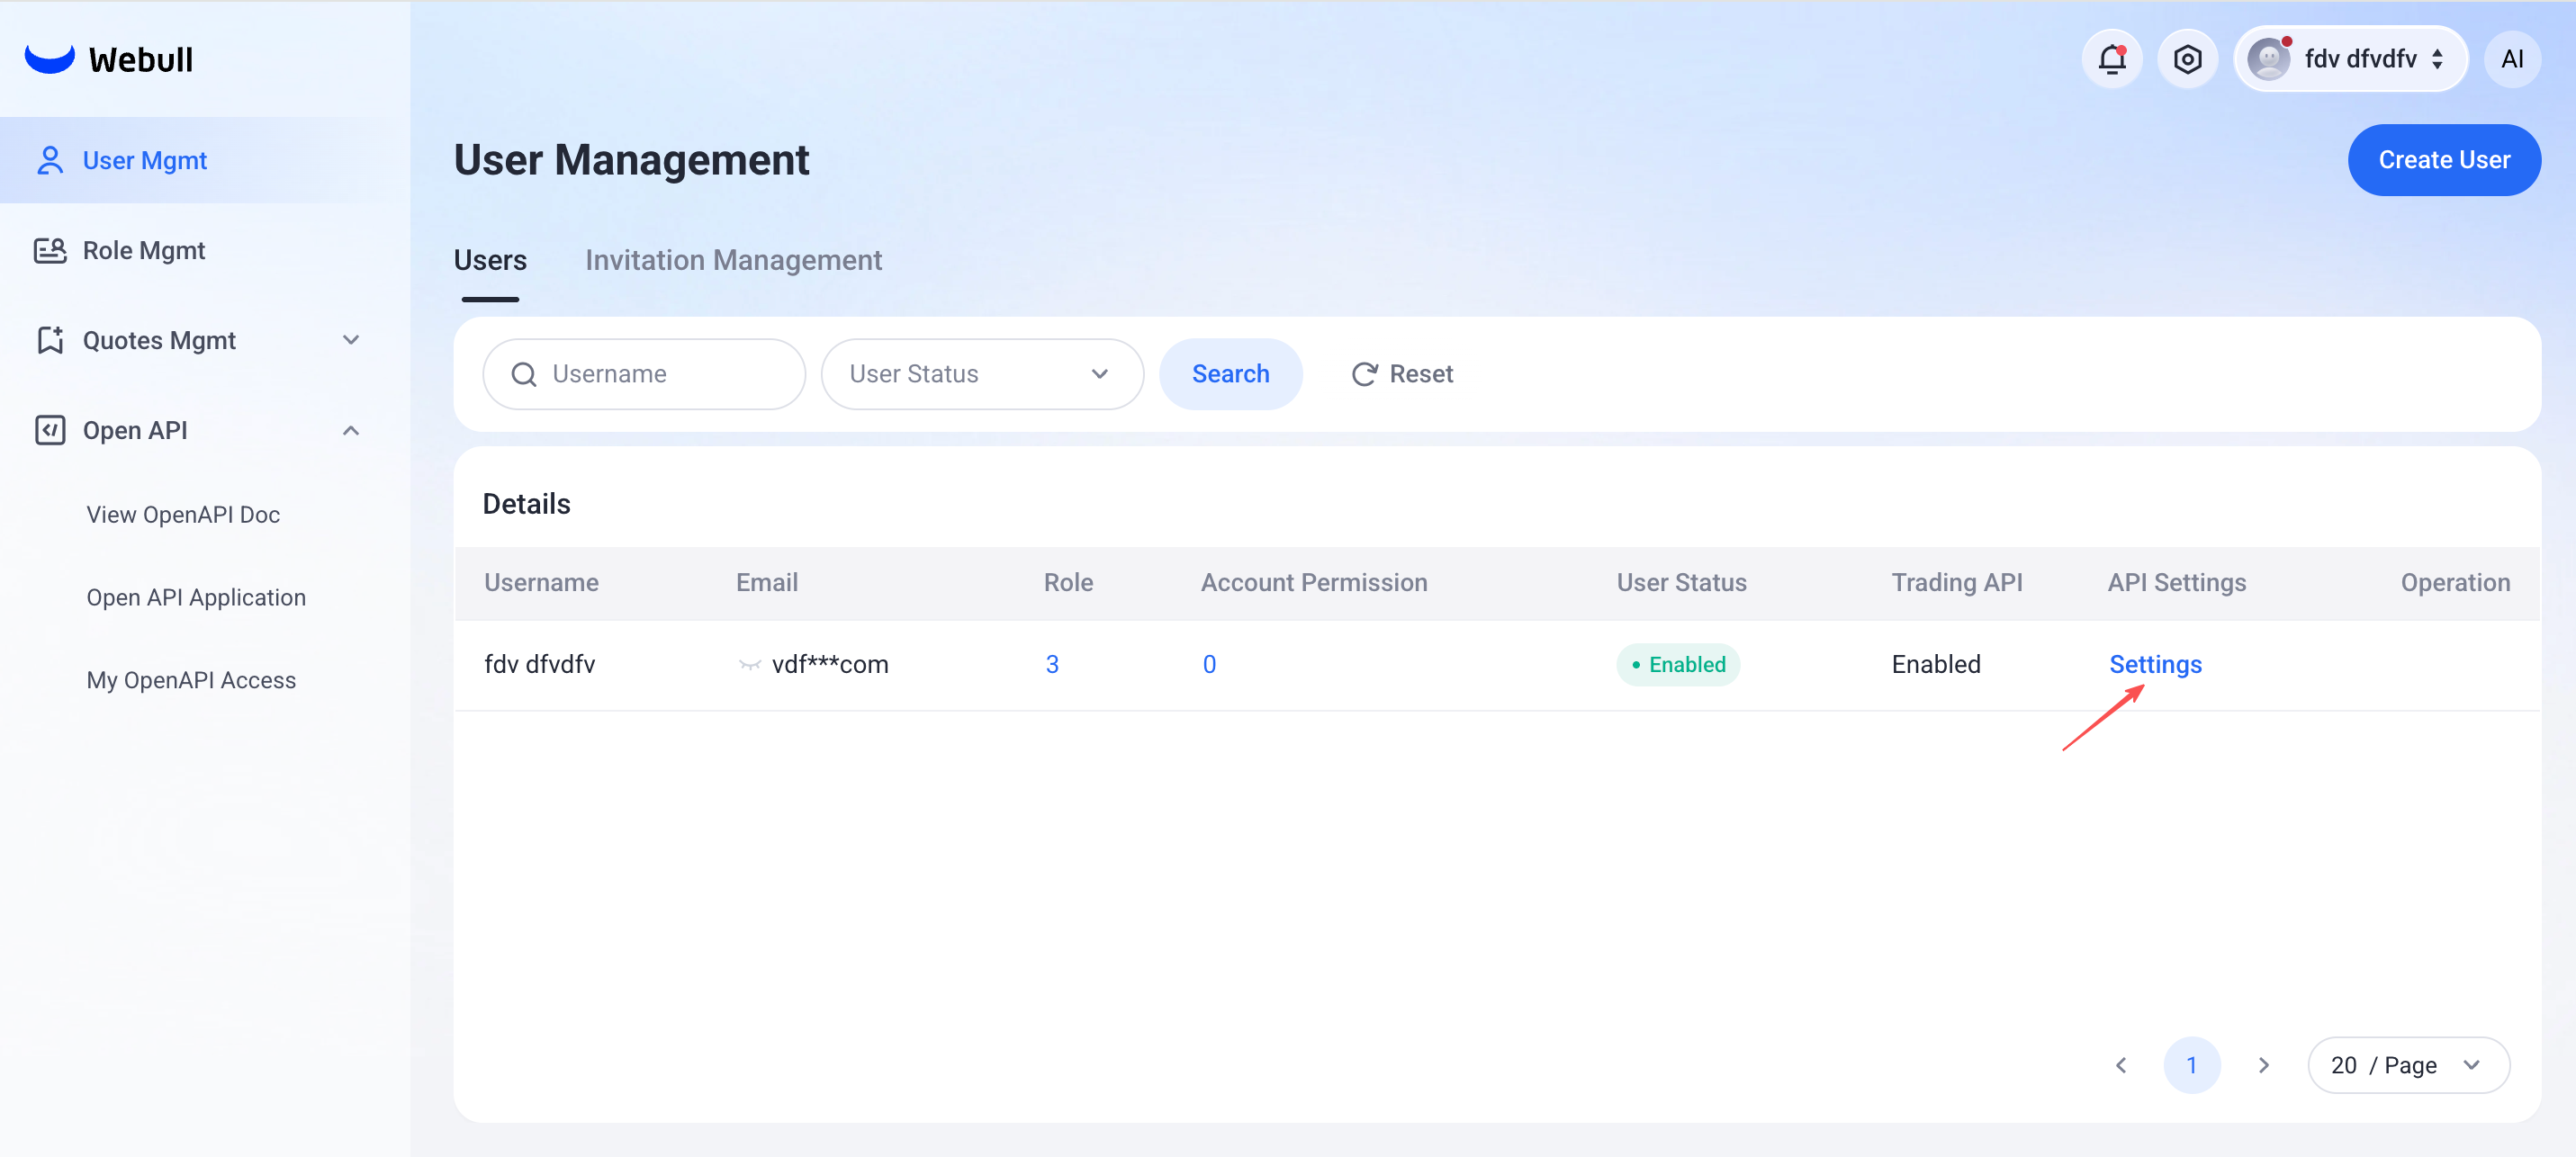Open My OpenAPI Access page
The image size is (2576, 1157).
coord(191,680)
